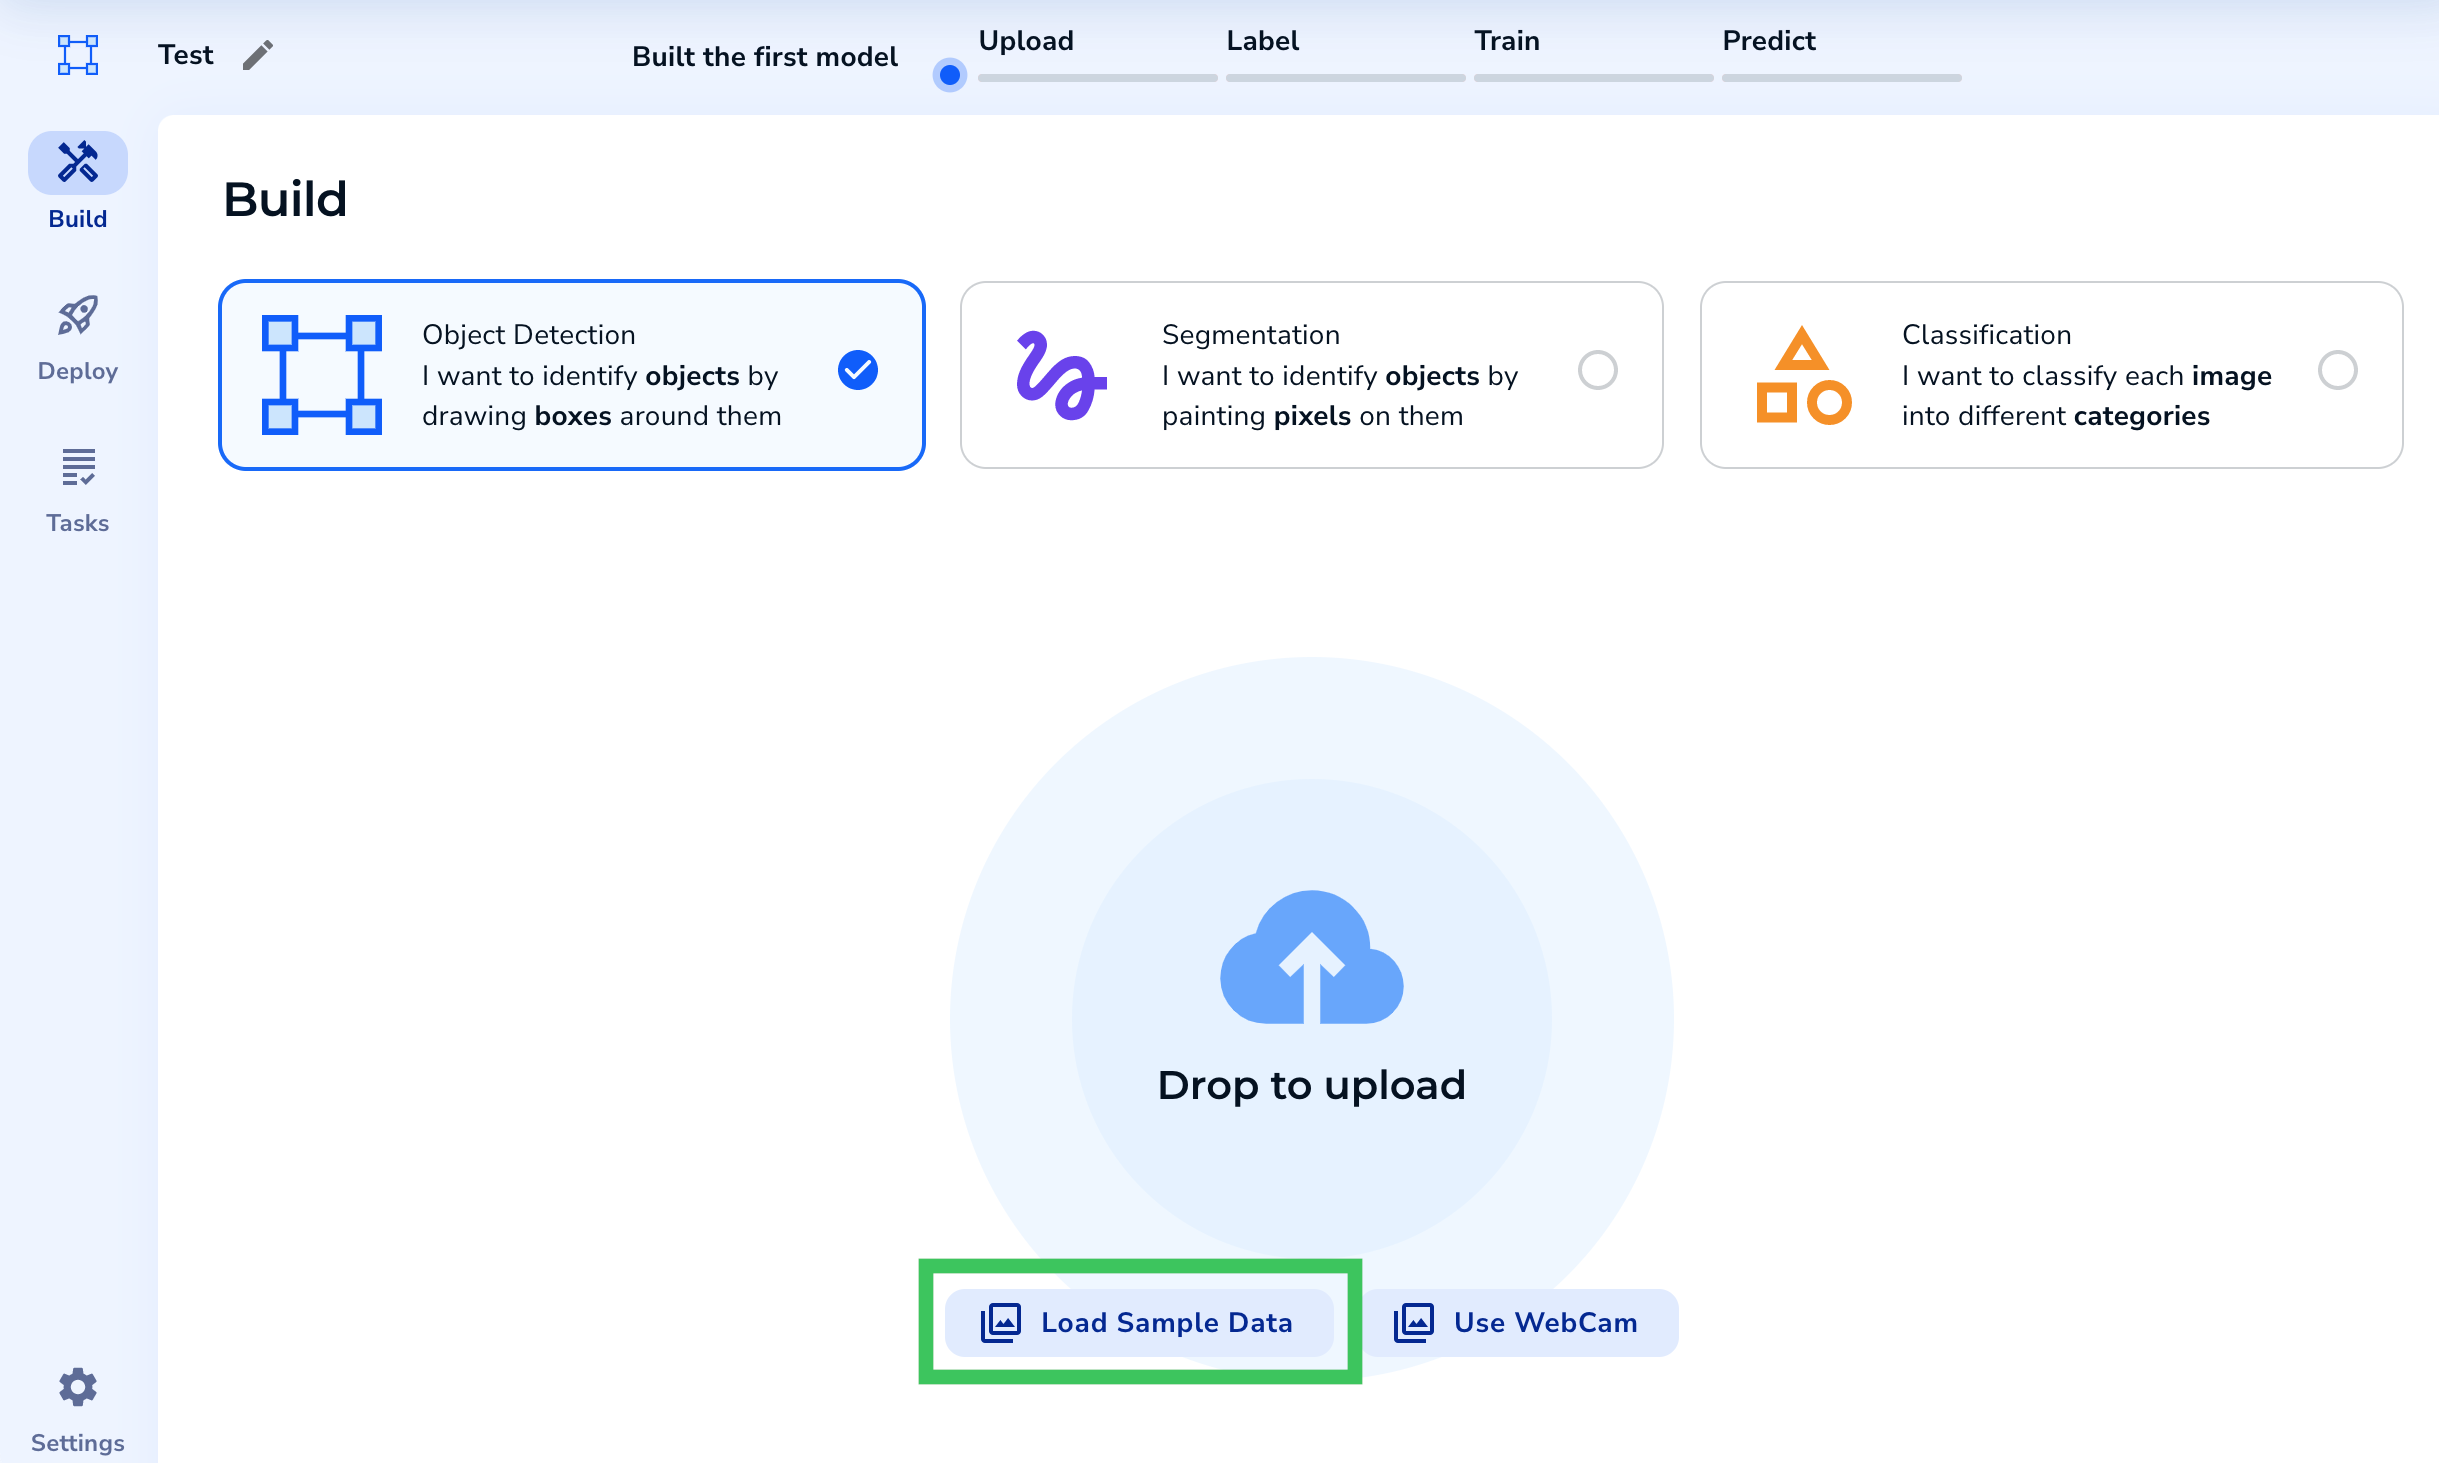This screenshot has width=2439, height=1463.
Task: Open Deploy via the rocket icon
Action: [78, 317]
